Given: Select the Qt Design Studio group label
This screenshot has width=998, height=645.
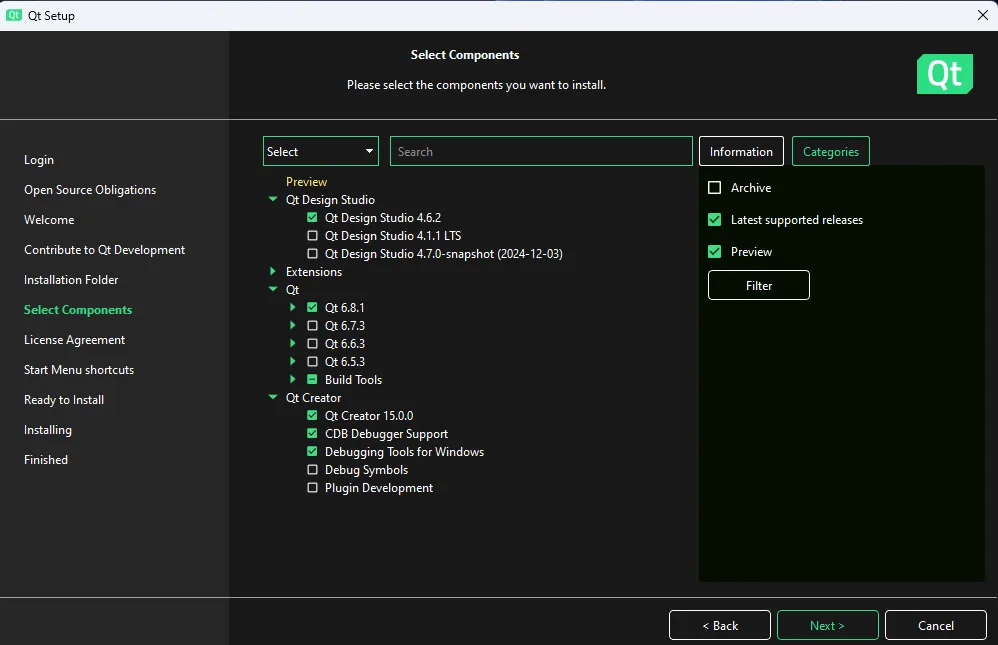Looking at the screenshot, I should [330, 199].
